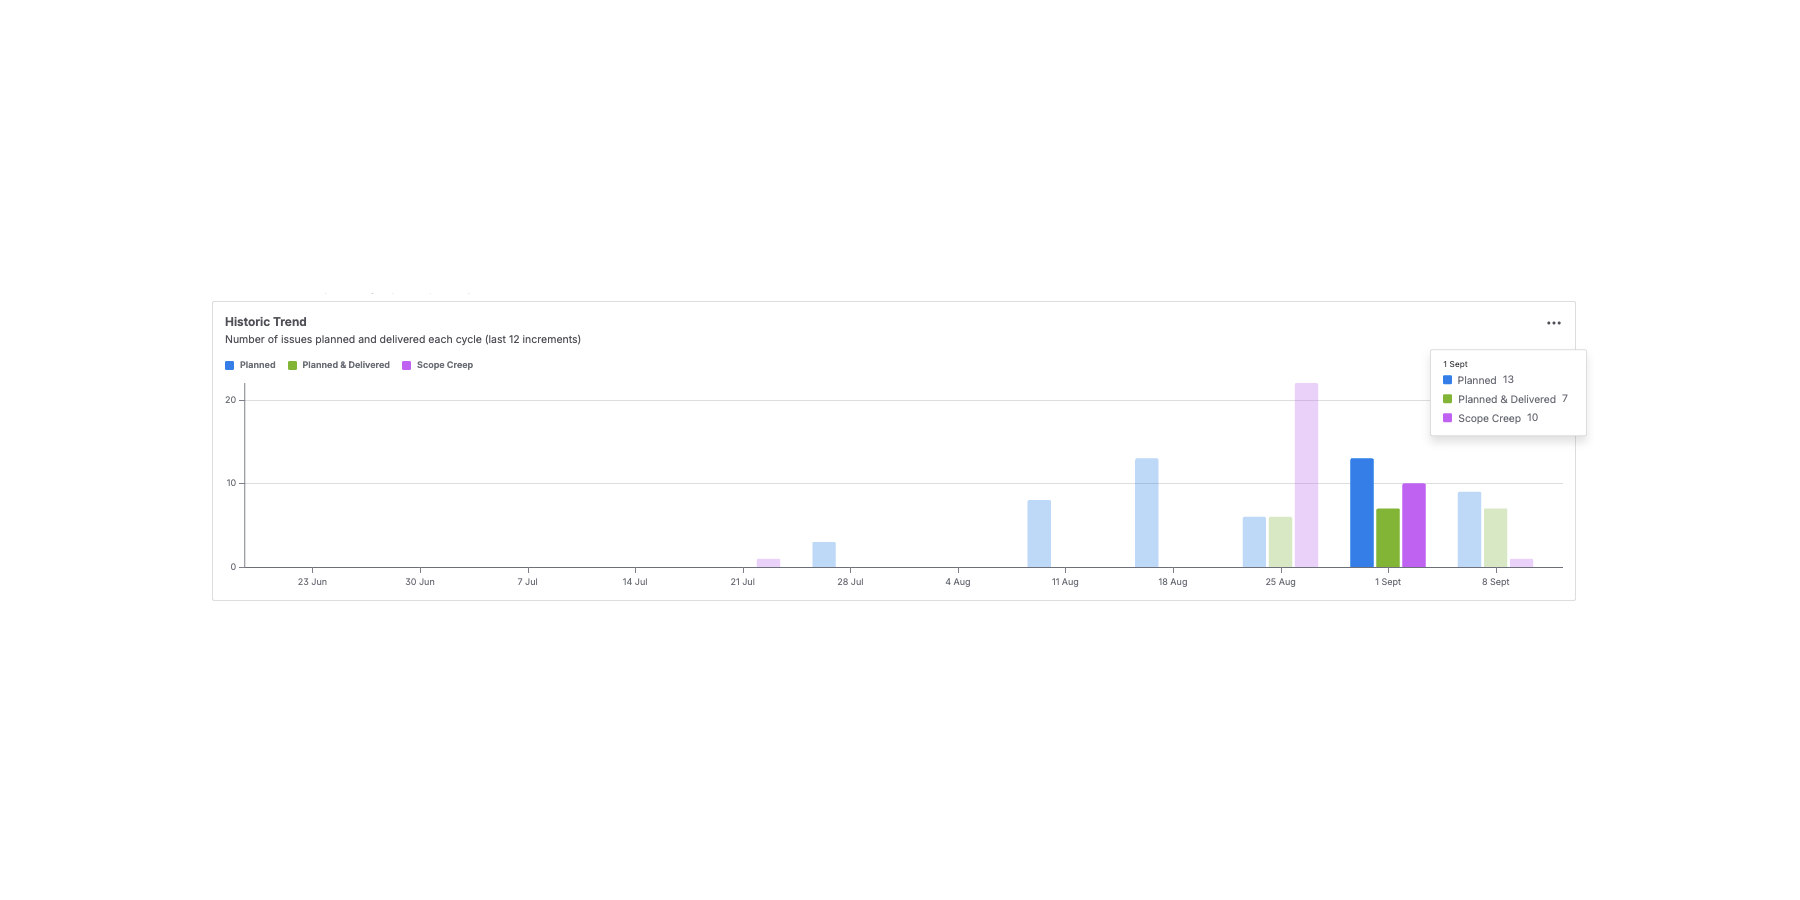Select the tall Scope Creep bar for 25 Aug
This screenshot has height=900, width=1800.
click(x=1306, y=475)
